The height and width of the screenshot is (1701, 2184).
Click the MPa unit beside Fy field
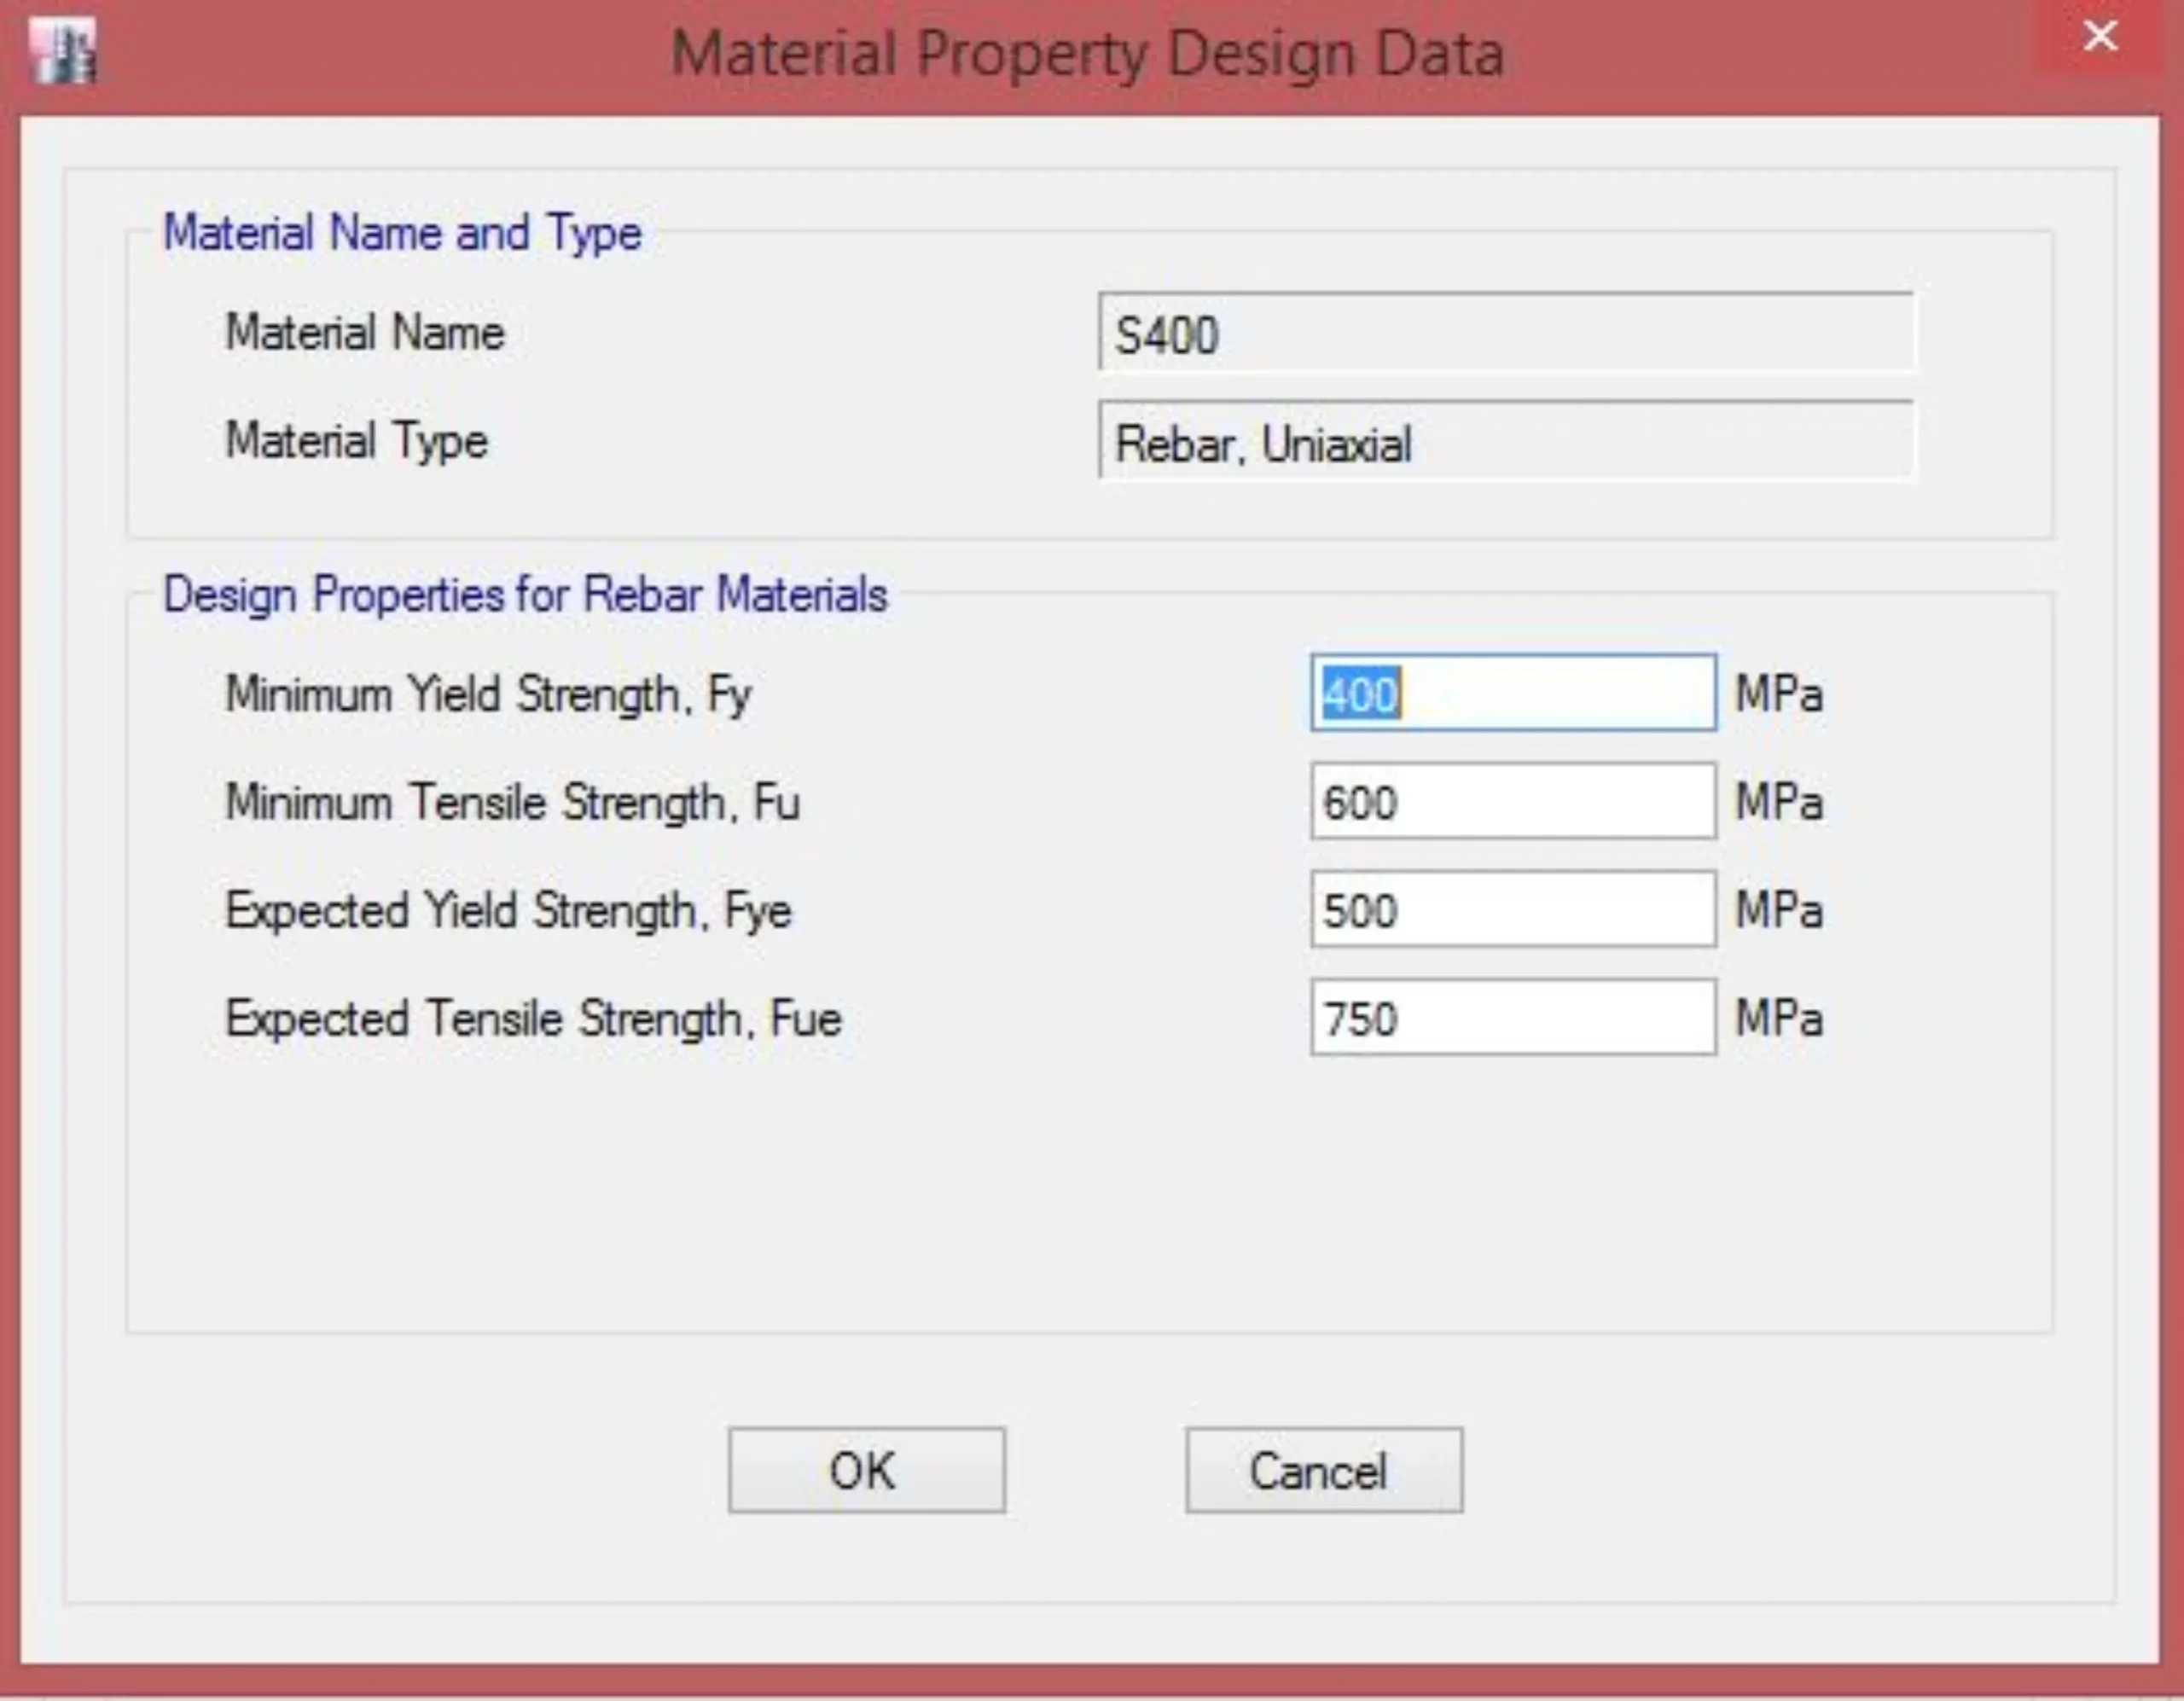click(1779, 694)
